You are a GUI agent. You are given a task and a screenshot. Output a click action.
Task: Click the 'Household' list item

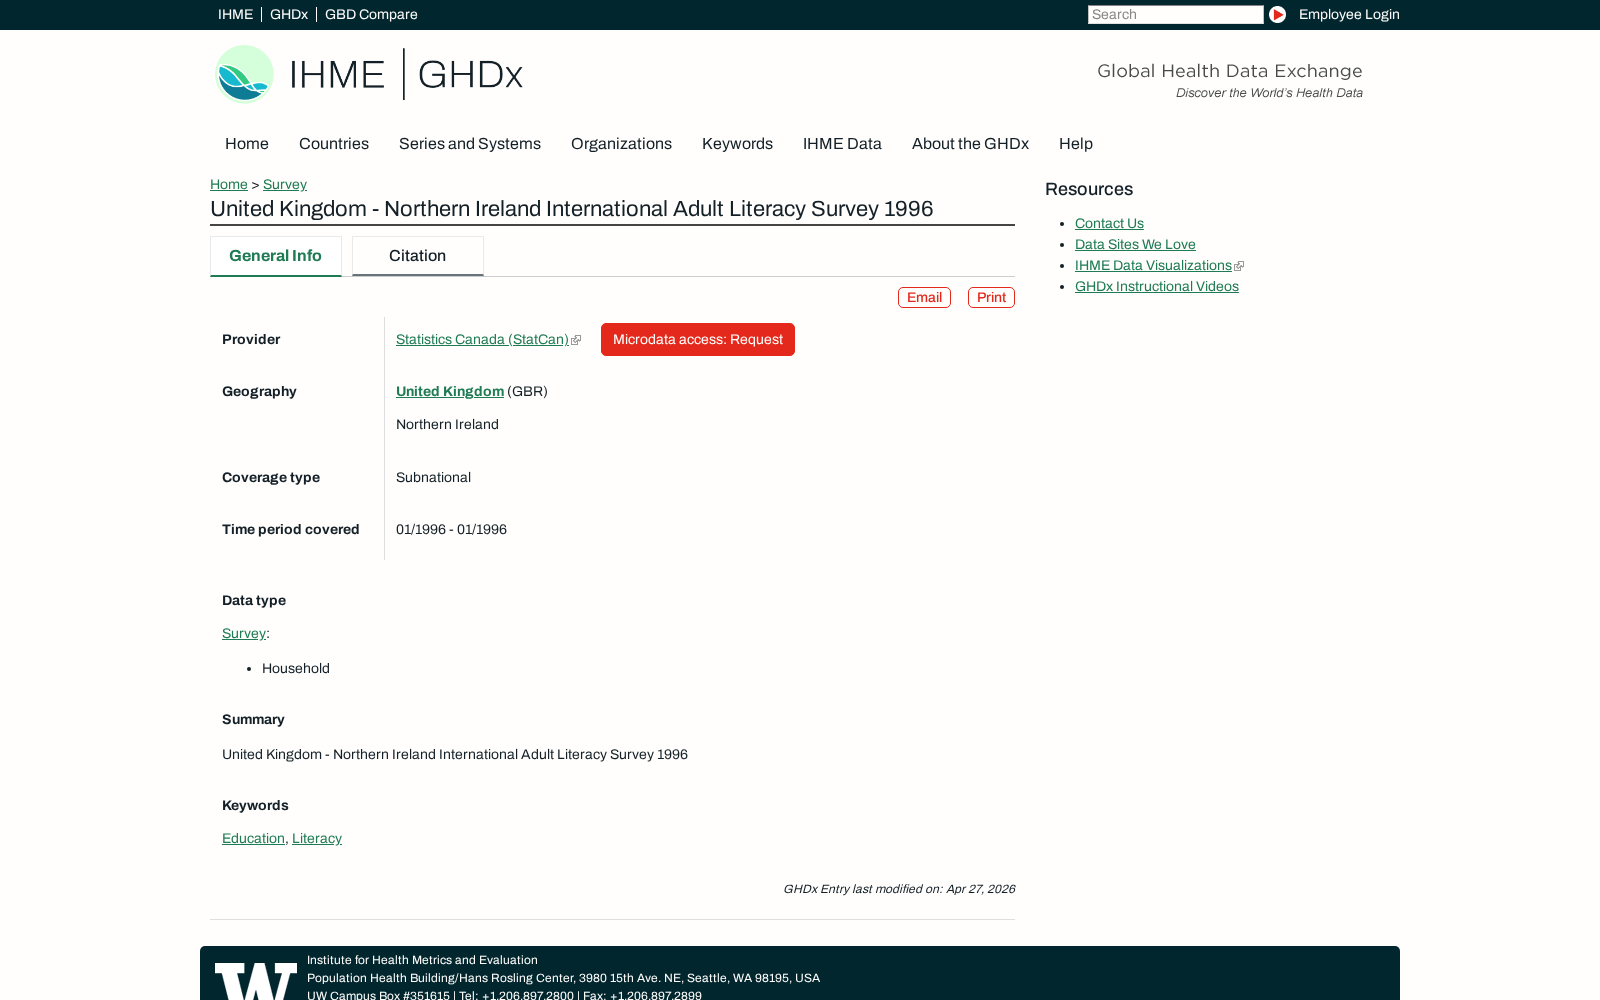[x=296, y=668]
